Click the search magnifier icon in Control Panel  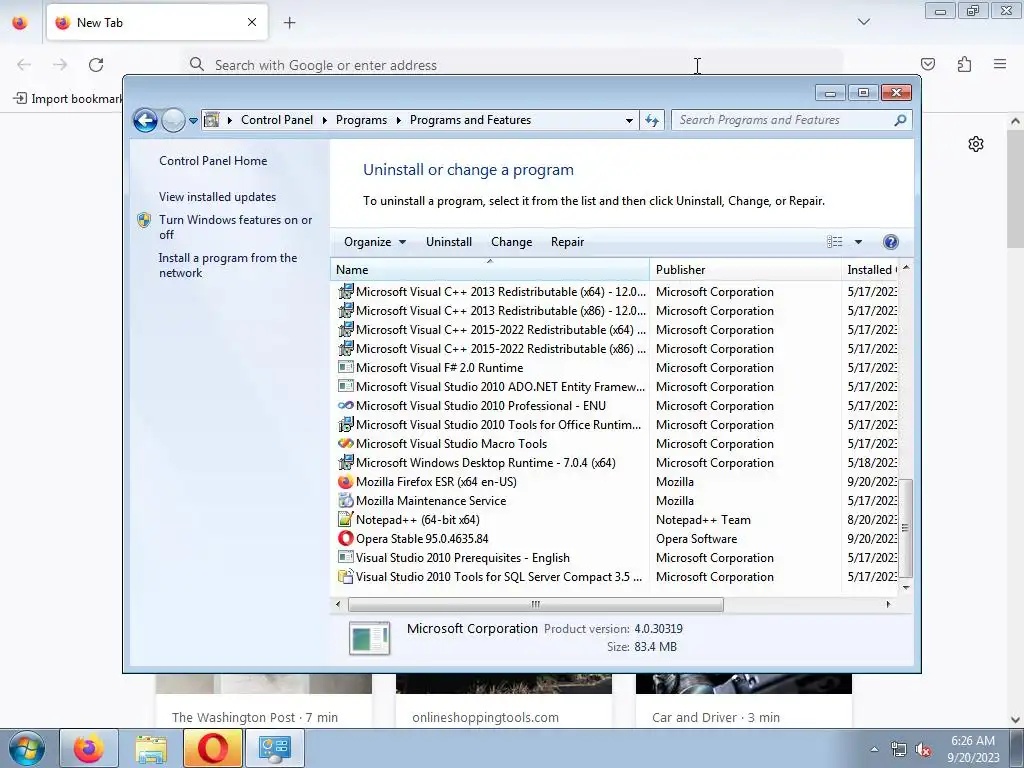pyautogui.click(x=900, y=120)
